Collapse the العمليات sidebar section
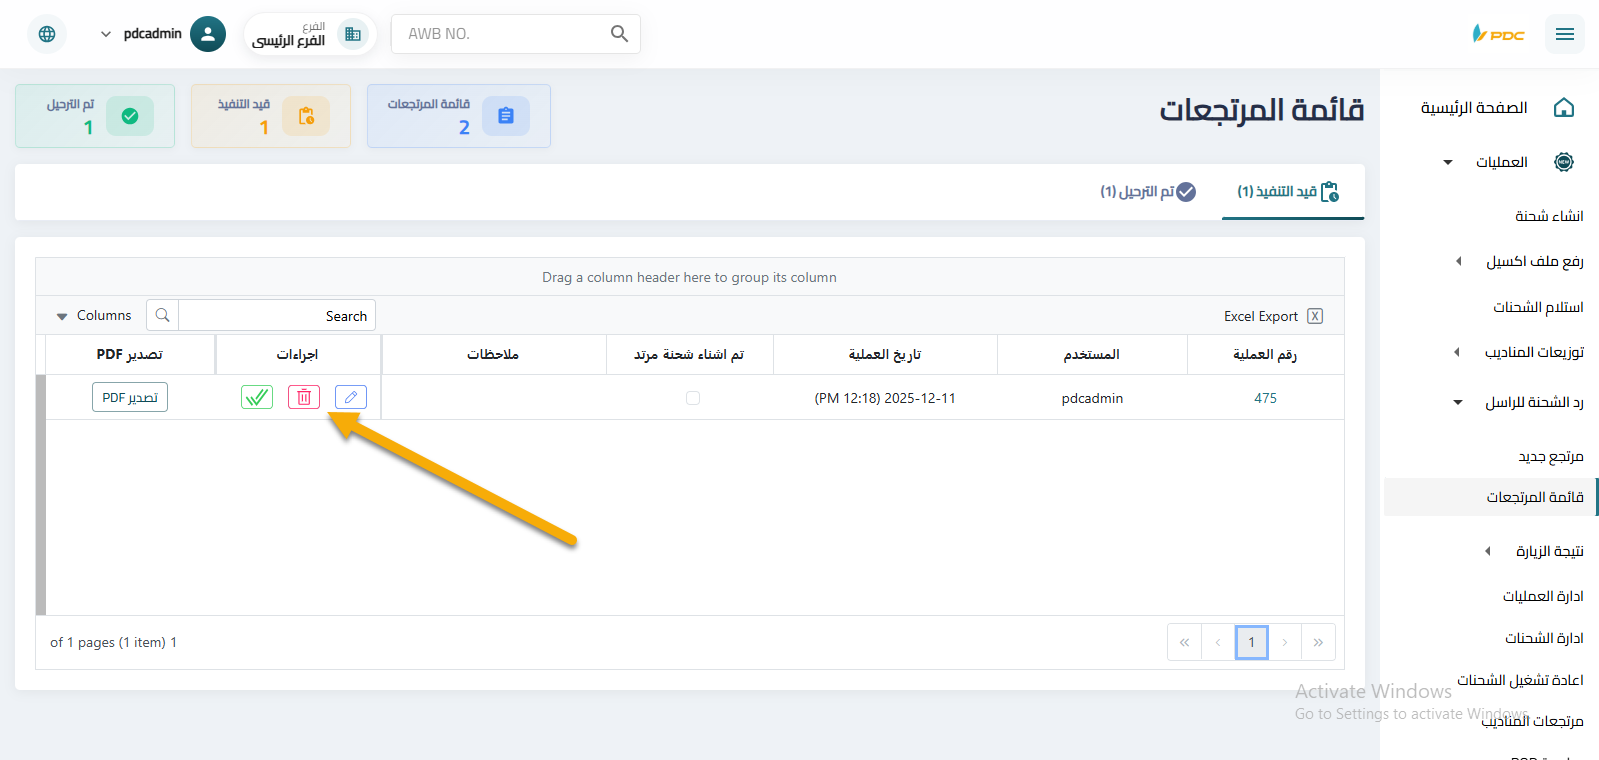 click(1448, 162)
